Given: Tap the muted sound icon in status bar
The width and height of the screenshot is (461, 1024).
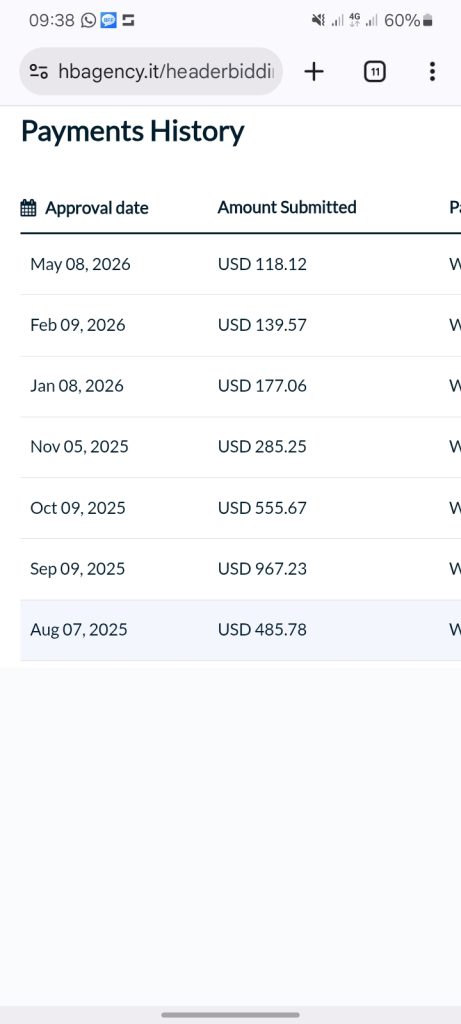Looking at the screenshot, I should [318, 21].
